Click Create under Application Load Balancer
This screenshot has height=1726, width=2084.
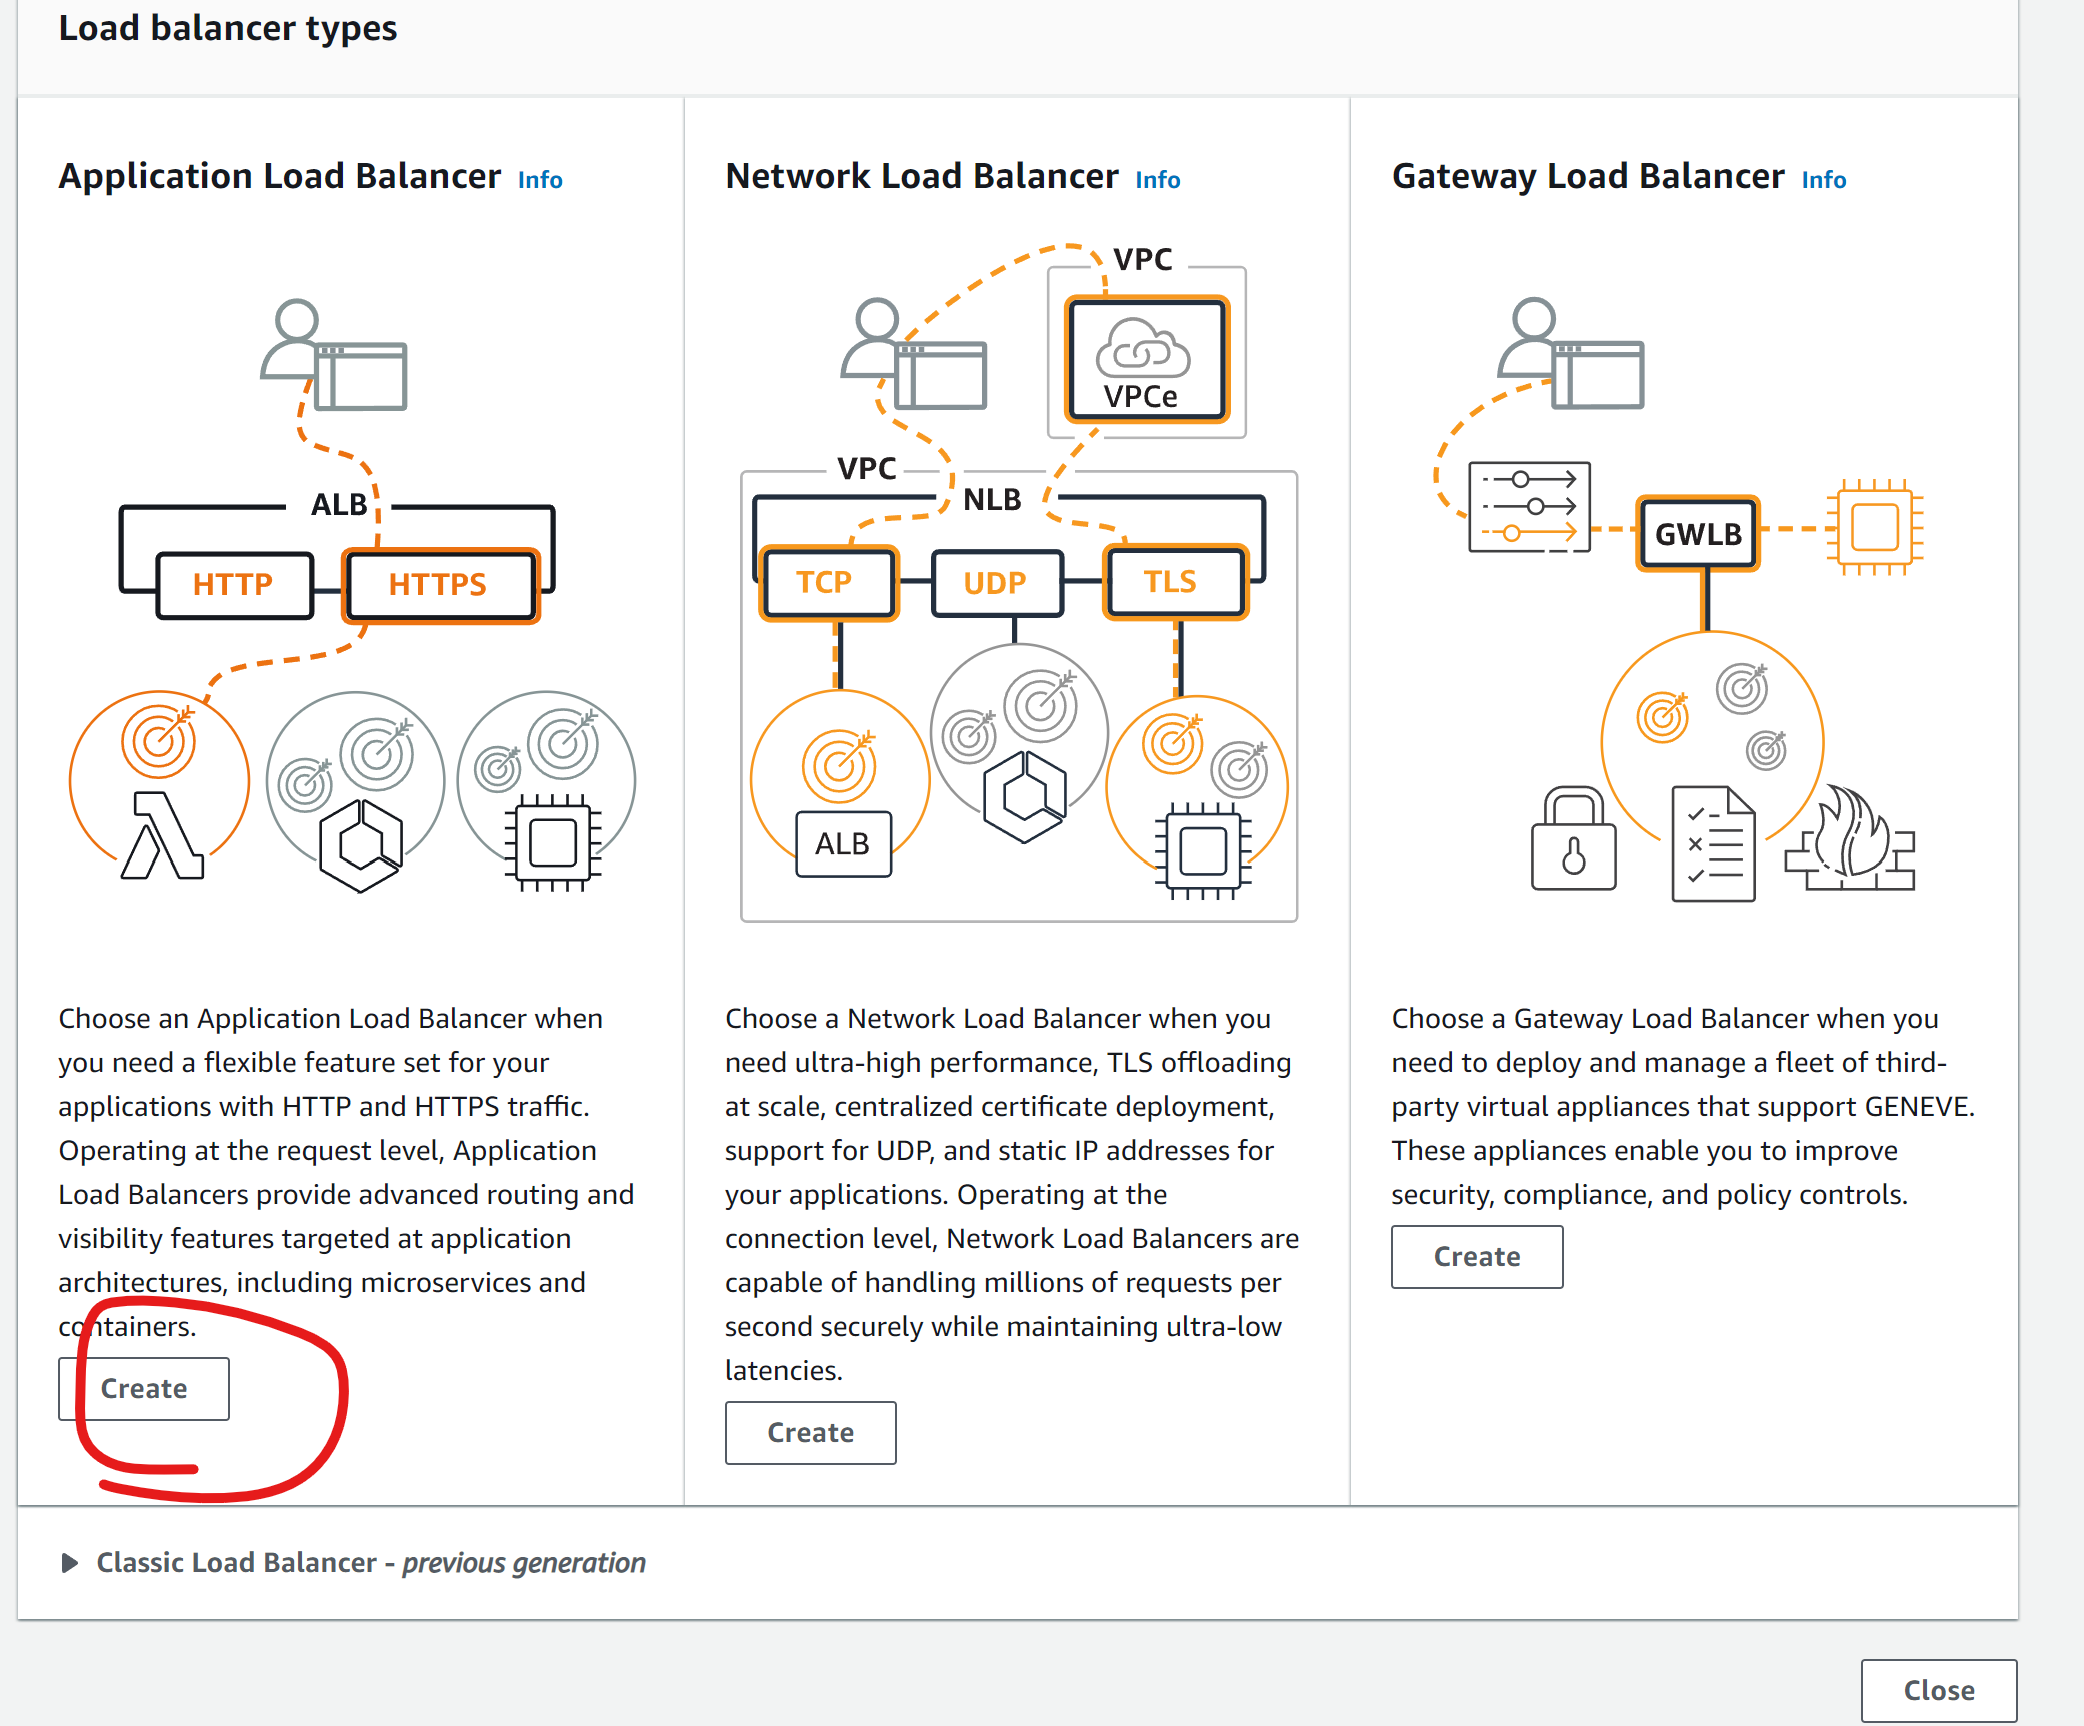click(x=144, y=1389)
